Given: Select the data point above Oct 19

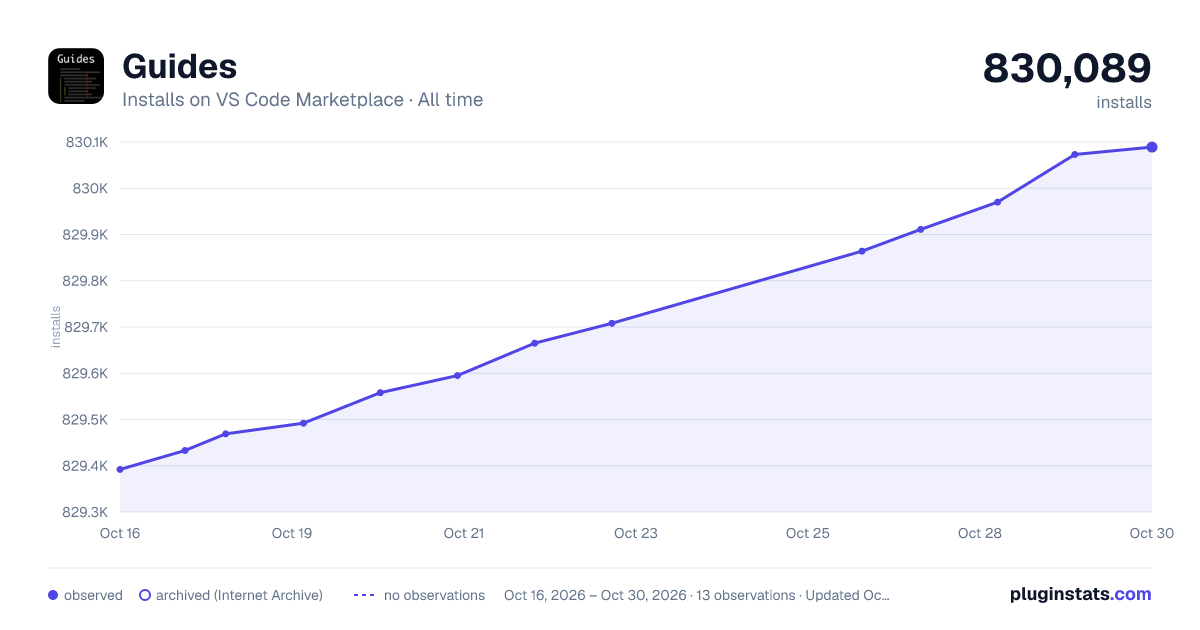Looking at the screenshot, I should (303, 423).
